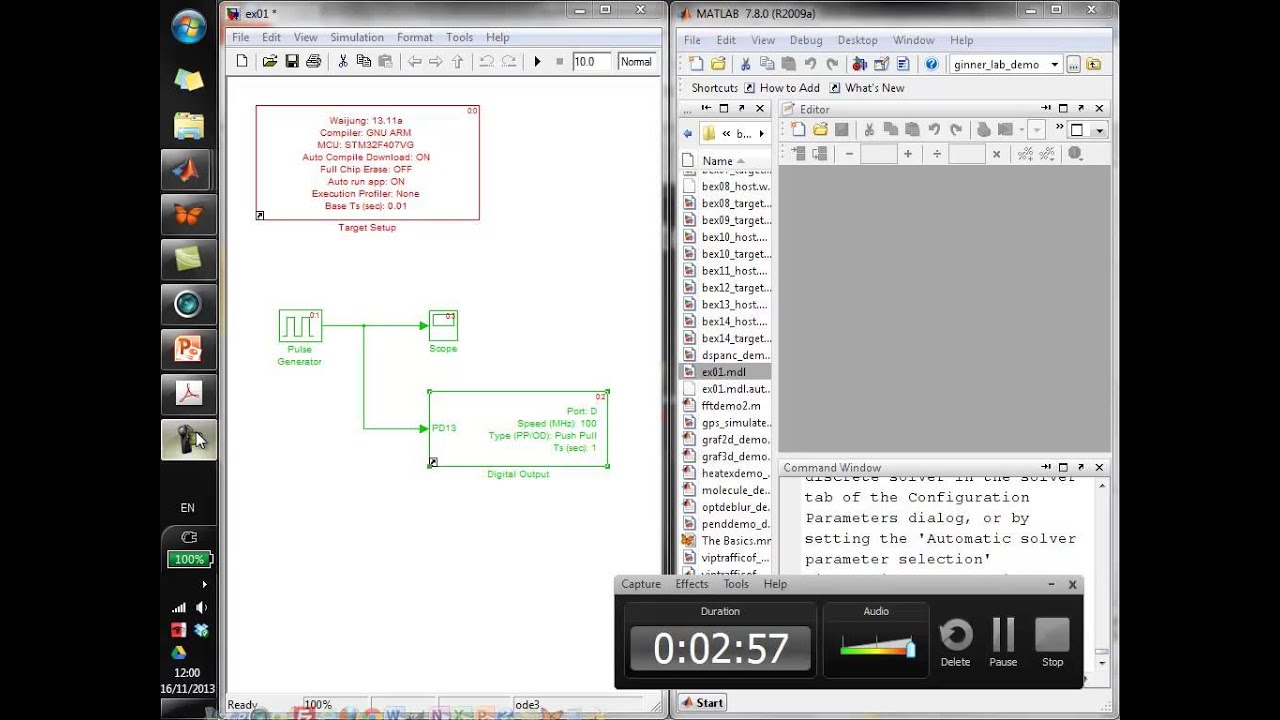
Task: Click New model icon in Simulink toolbar
Action: click(242, 62)
